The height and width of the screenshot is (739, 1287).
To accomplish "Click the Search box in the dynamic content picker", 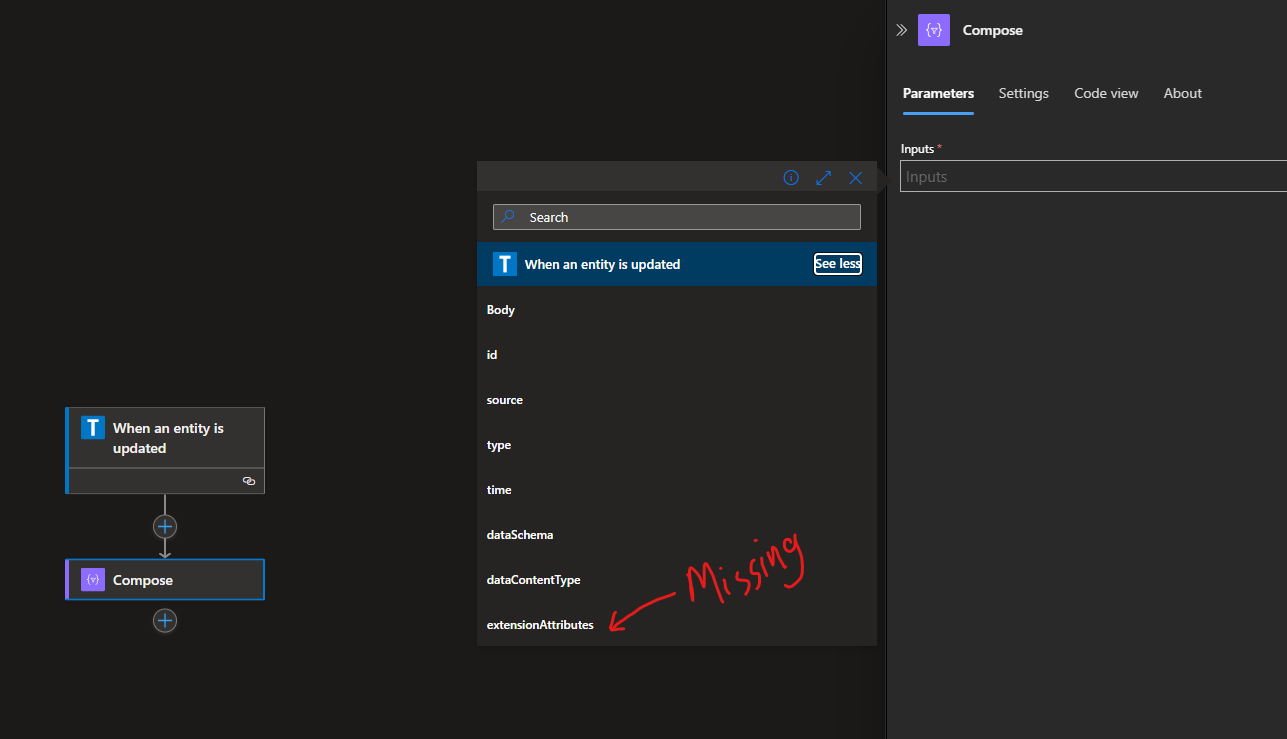I will click(676, 217).
